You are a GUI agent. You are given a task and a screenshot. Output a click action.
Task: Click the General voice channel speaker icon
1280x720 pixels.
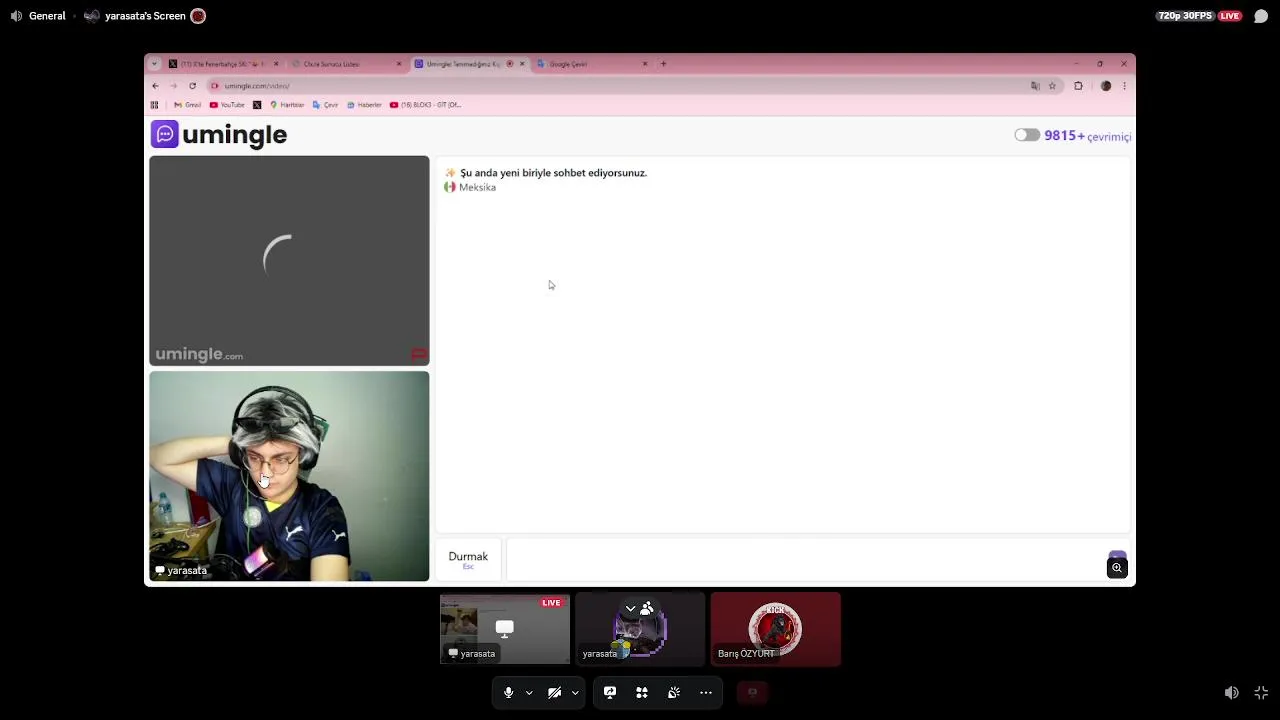point(16,16)
